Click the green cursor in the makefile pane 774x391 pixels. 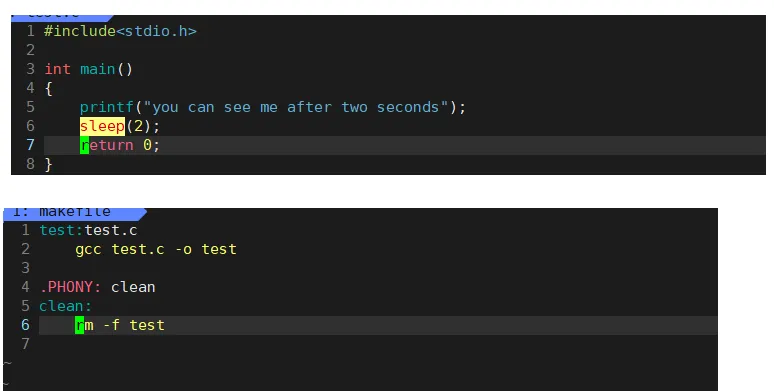pyautogui.click(x=79, y=325)
